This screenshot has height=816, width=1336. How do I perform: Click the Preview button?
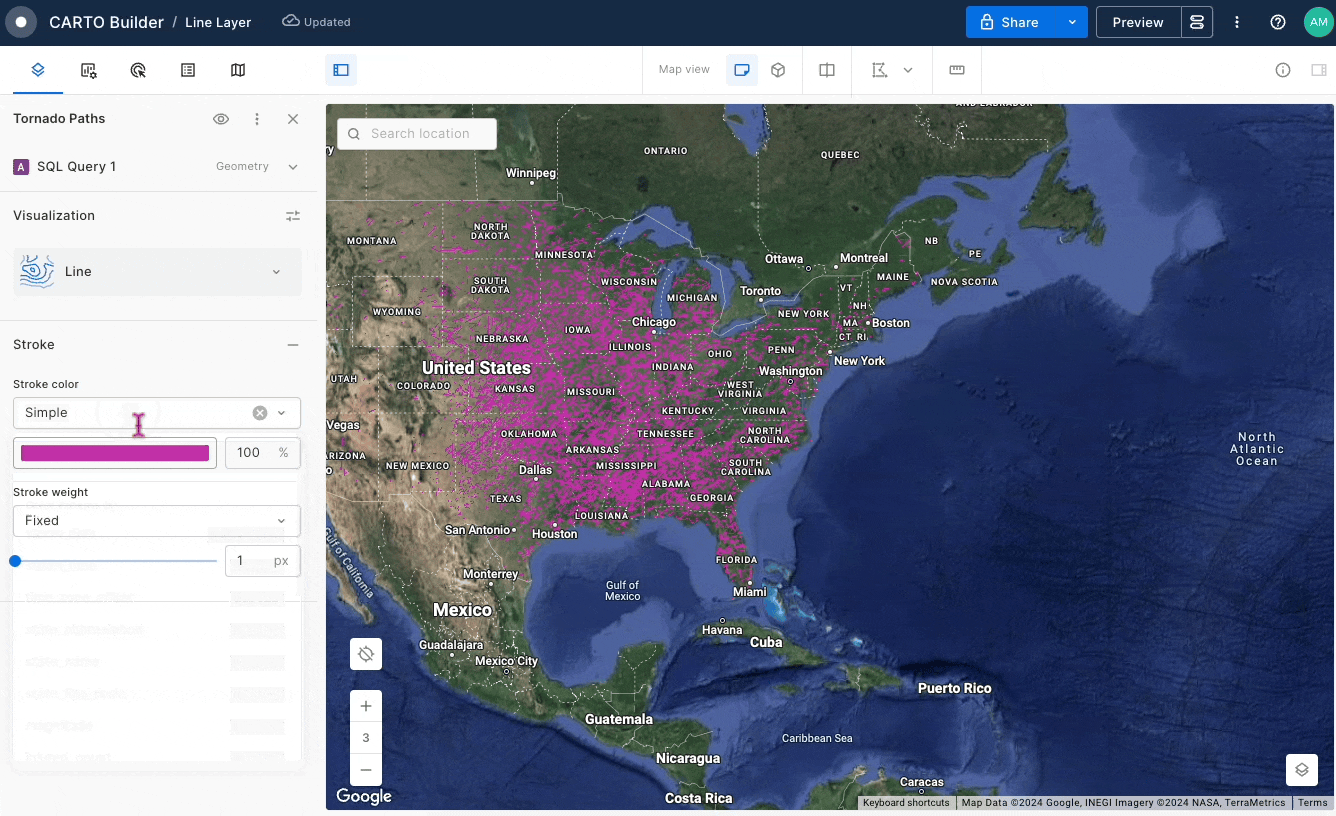pos(1138,22)
